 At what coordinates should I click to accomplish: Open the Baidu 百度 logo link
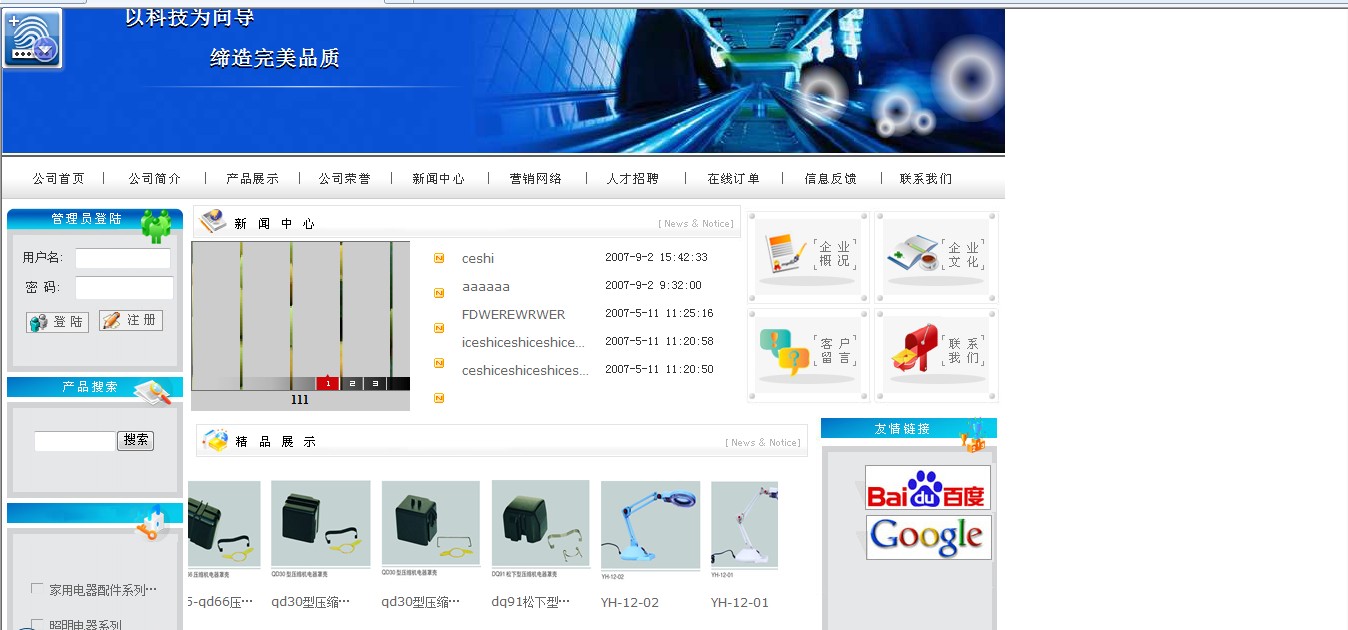928,487
